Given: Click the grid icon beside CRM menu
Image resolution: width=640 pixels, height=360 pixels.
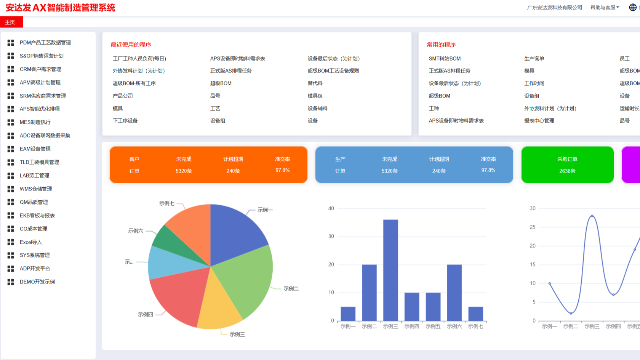Looking at the screenshot, I should tap(11, 69).
